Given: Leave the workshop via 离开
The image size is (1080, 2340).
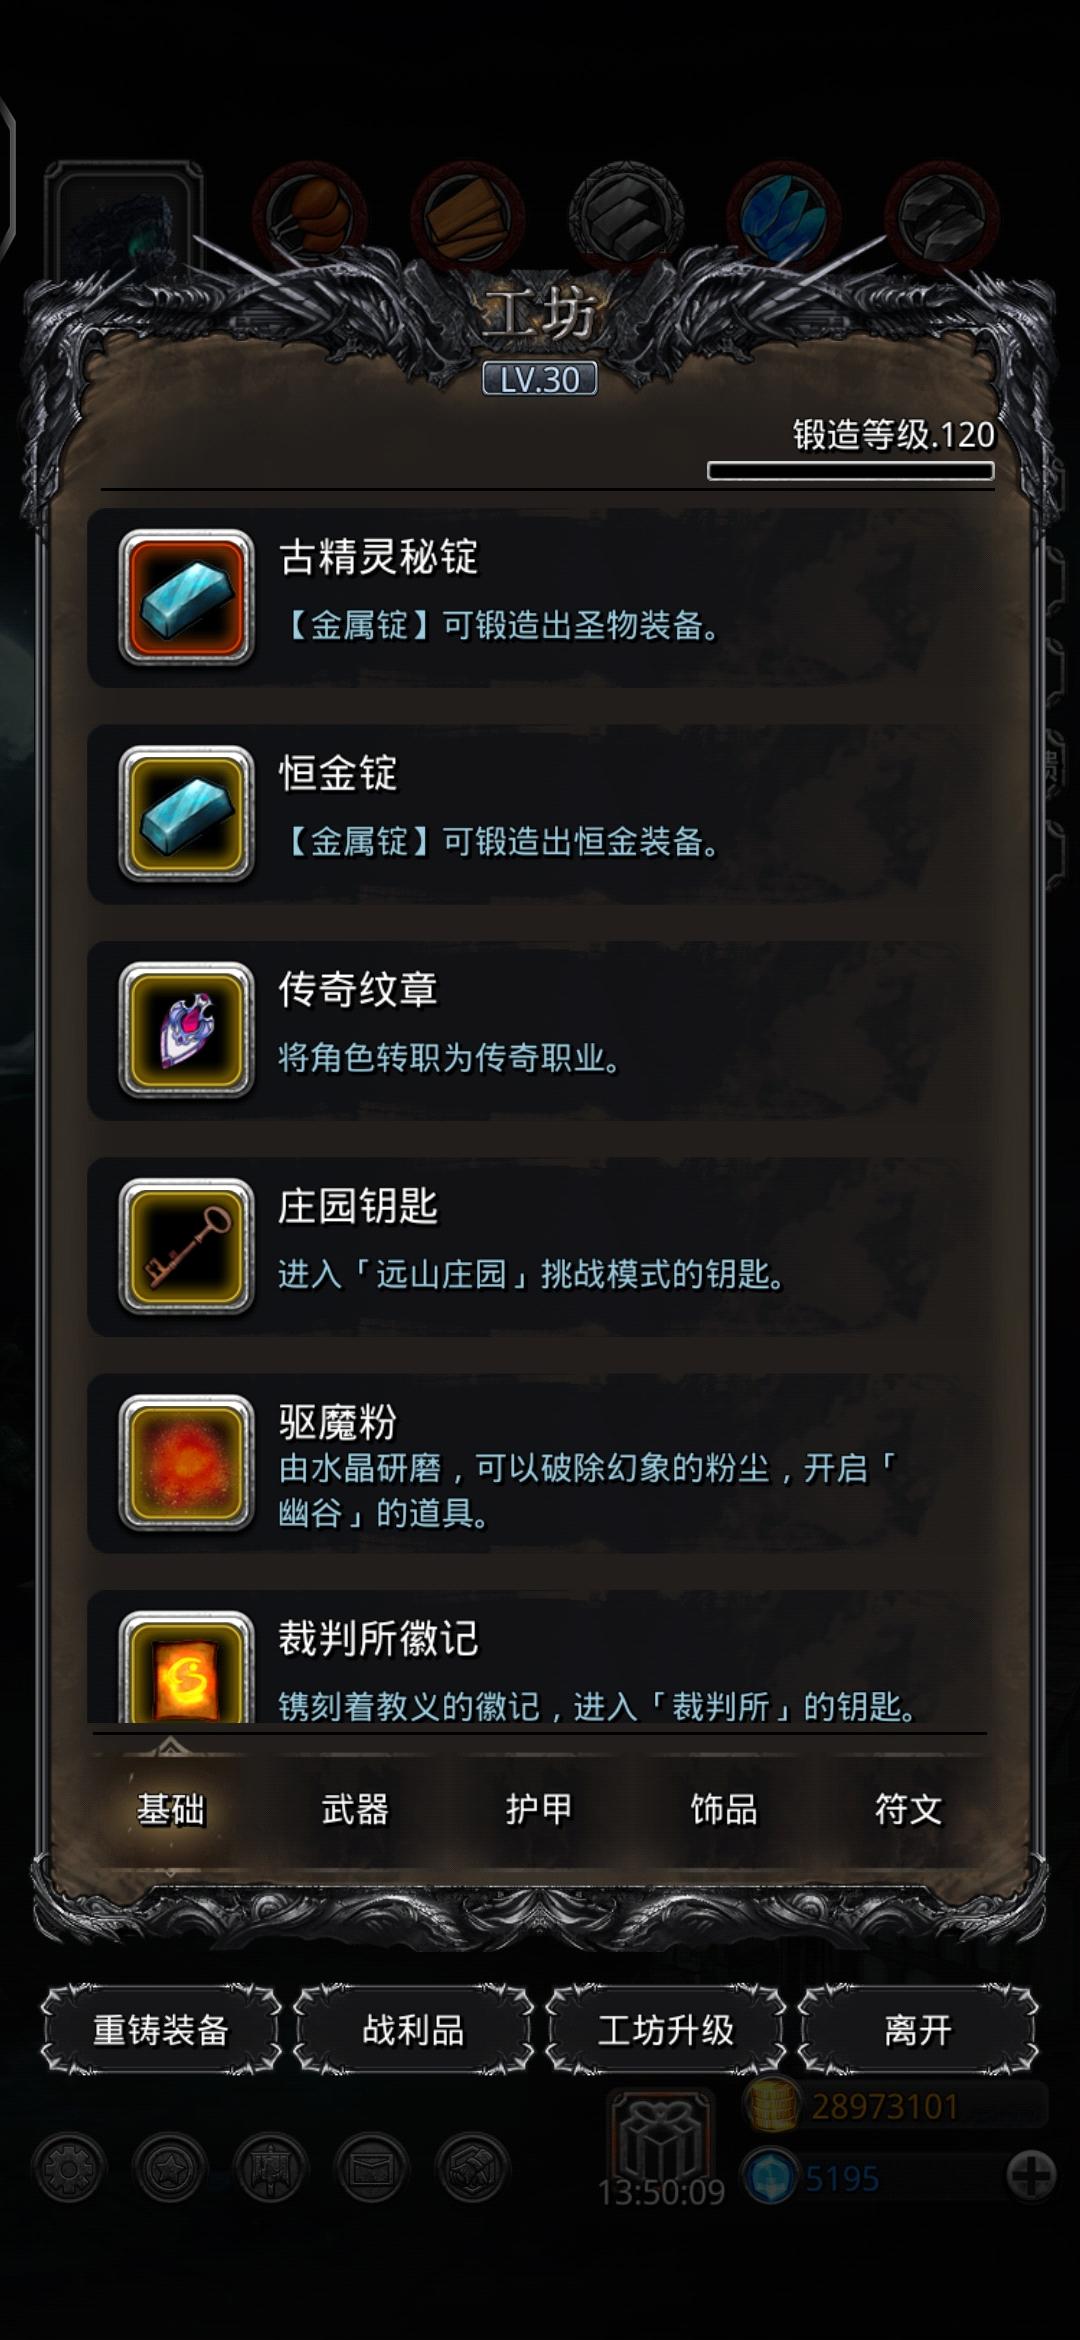Looking at the screenshot, I should tap(918, 2030).
